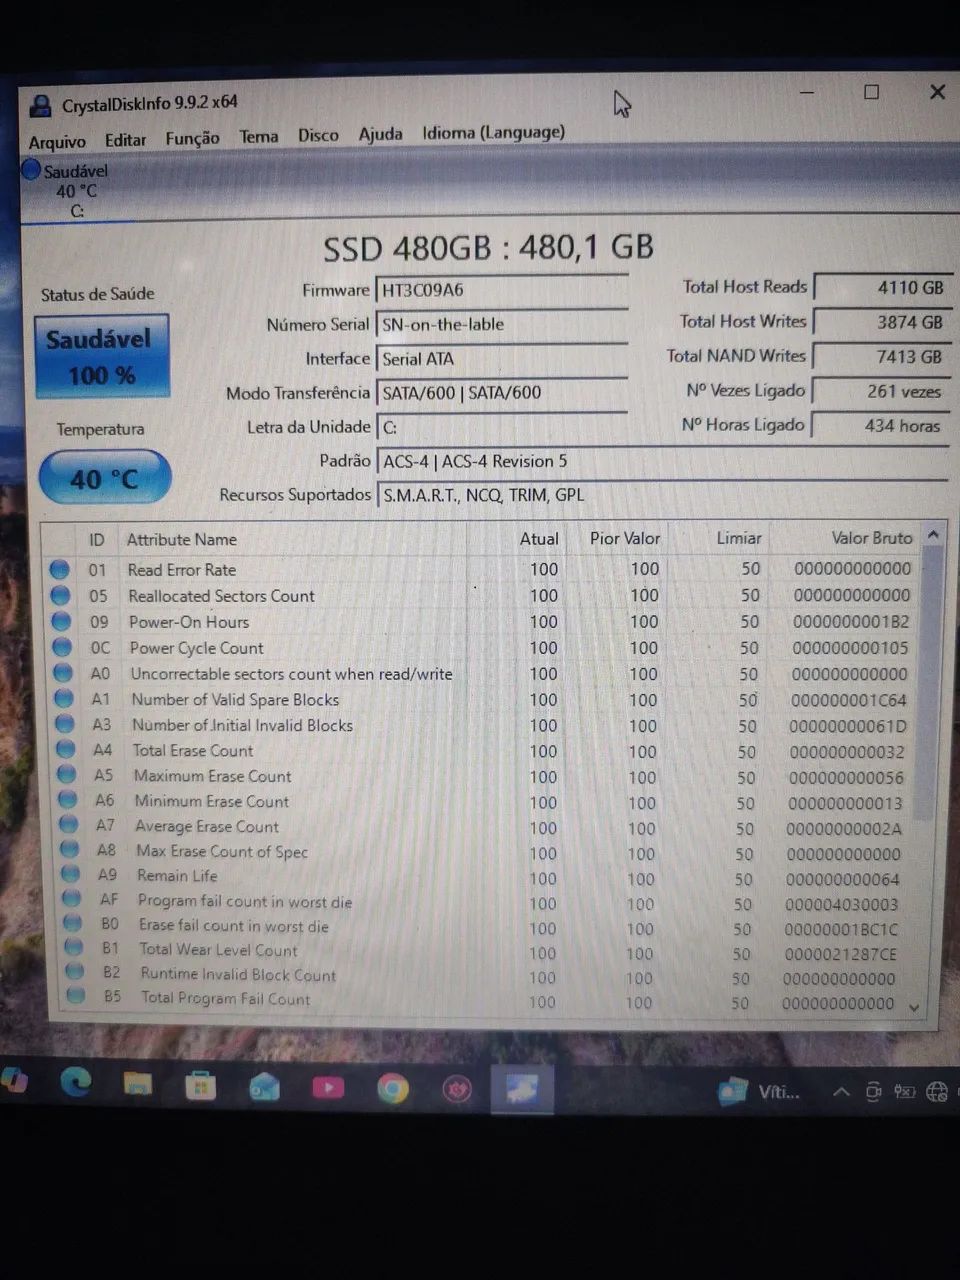Click status icon of Reallocated Sectors Count row
The height and width of the screenshot is (1280, 960).
pyautogui.click(x=61, y=595)
